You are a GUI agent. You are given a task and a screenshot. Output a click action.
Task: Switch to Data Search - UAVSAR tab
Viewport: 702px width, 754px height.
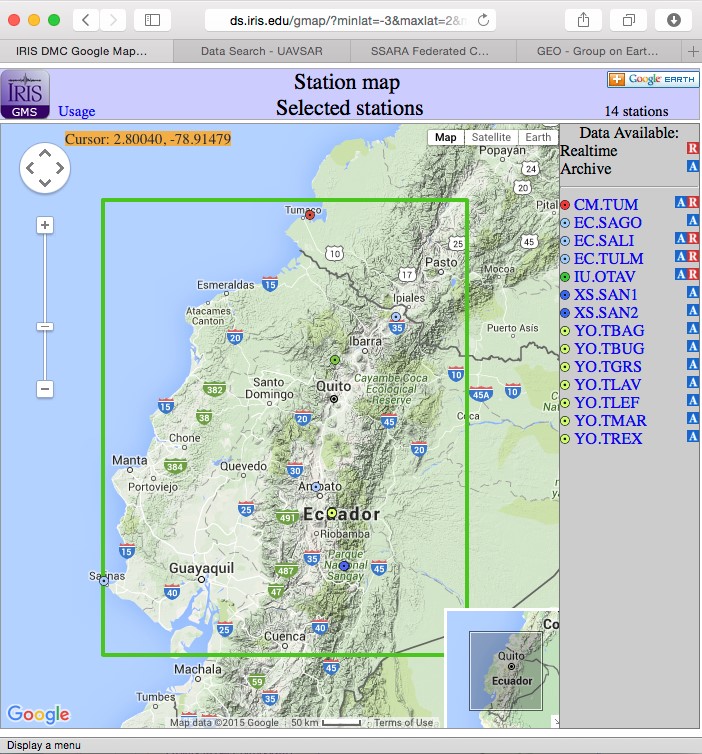(260, 51)
